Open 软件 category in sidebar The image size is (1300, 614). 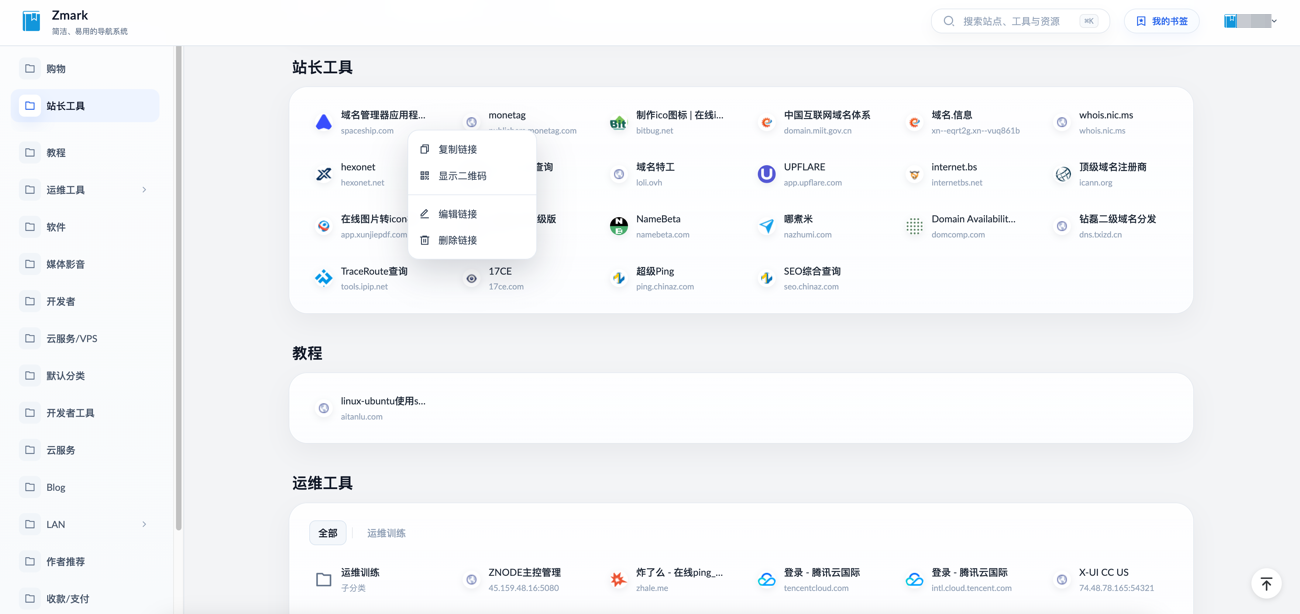[85, 227]
